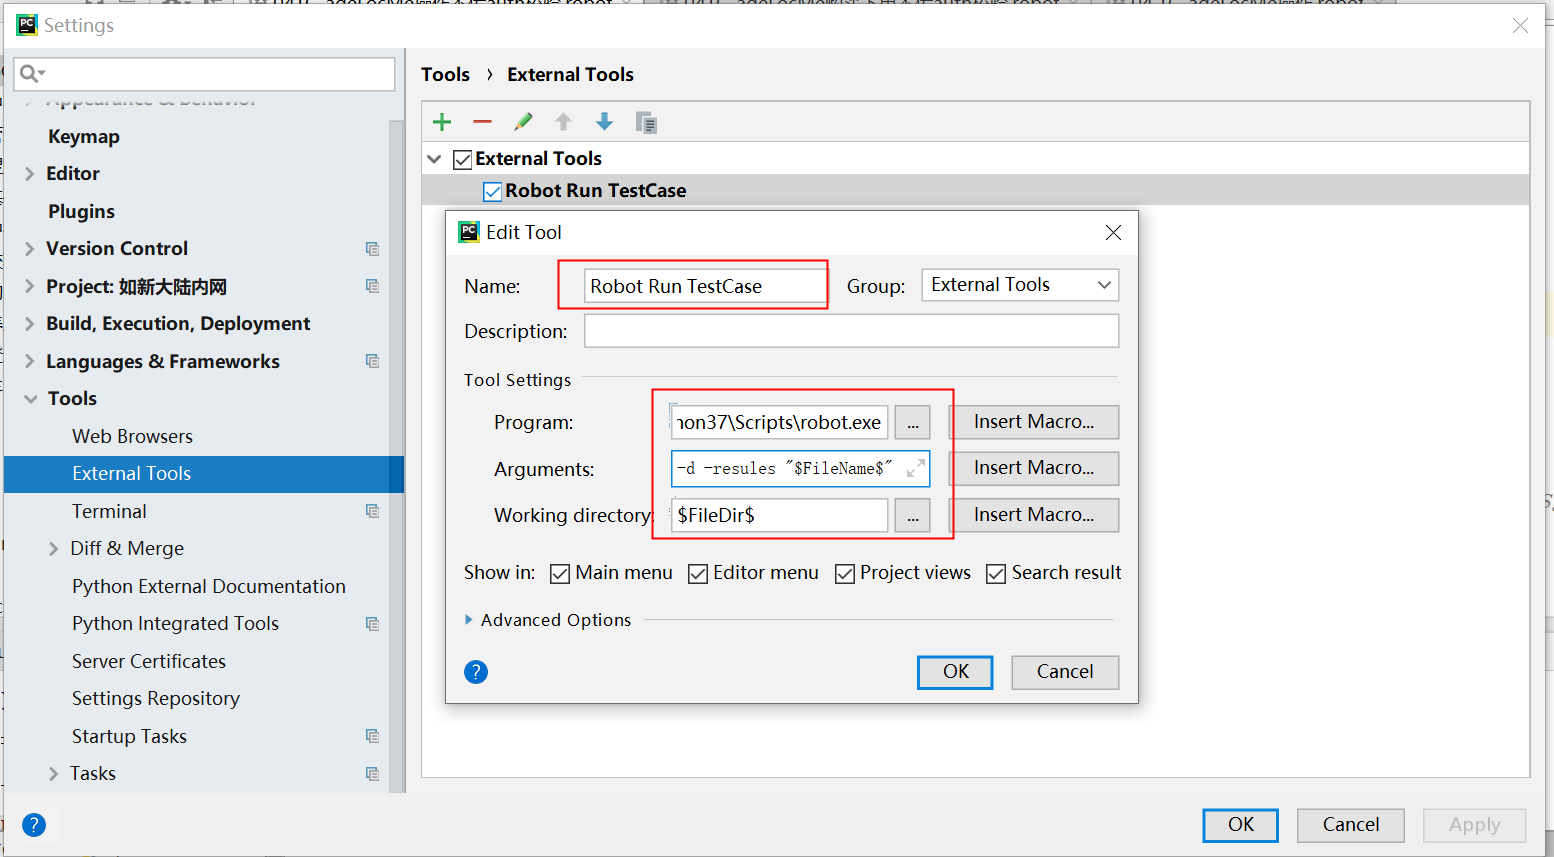Uncheck Editor menu option

(x=698, y=573)
